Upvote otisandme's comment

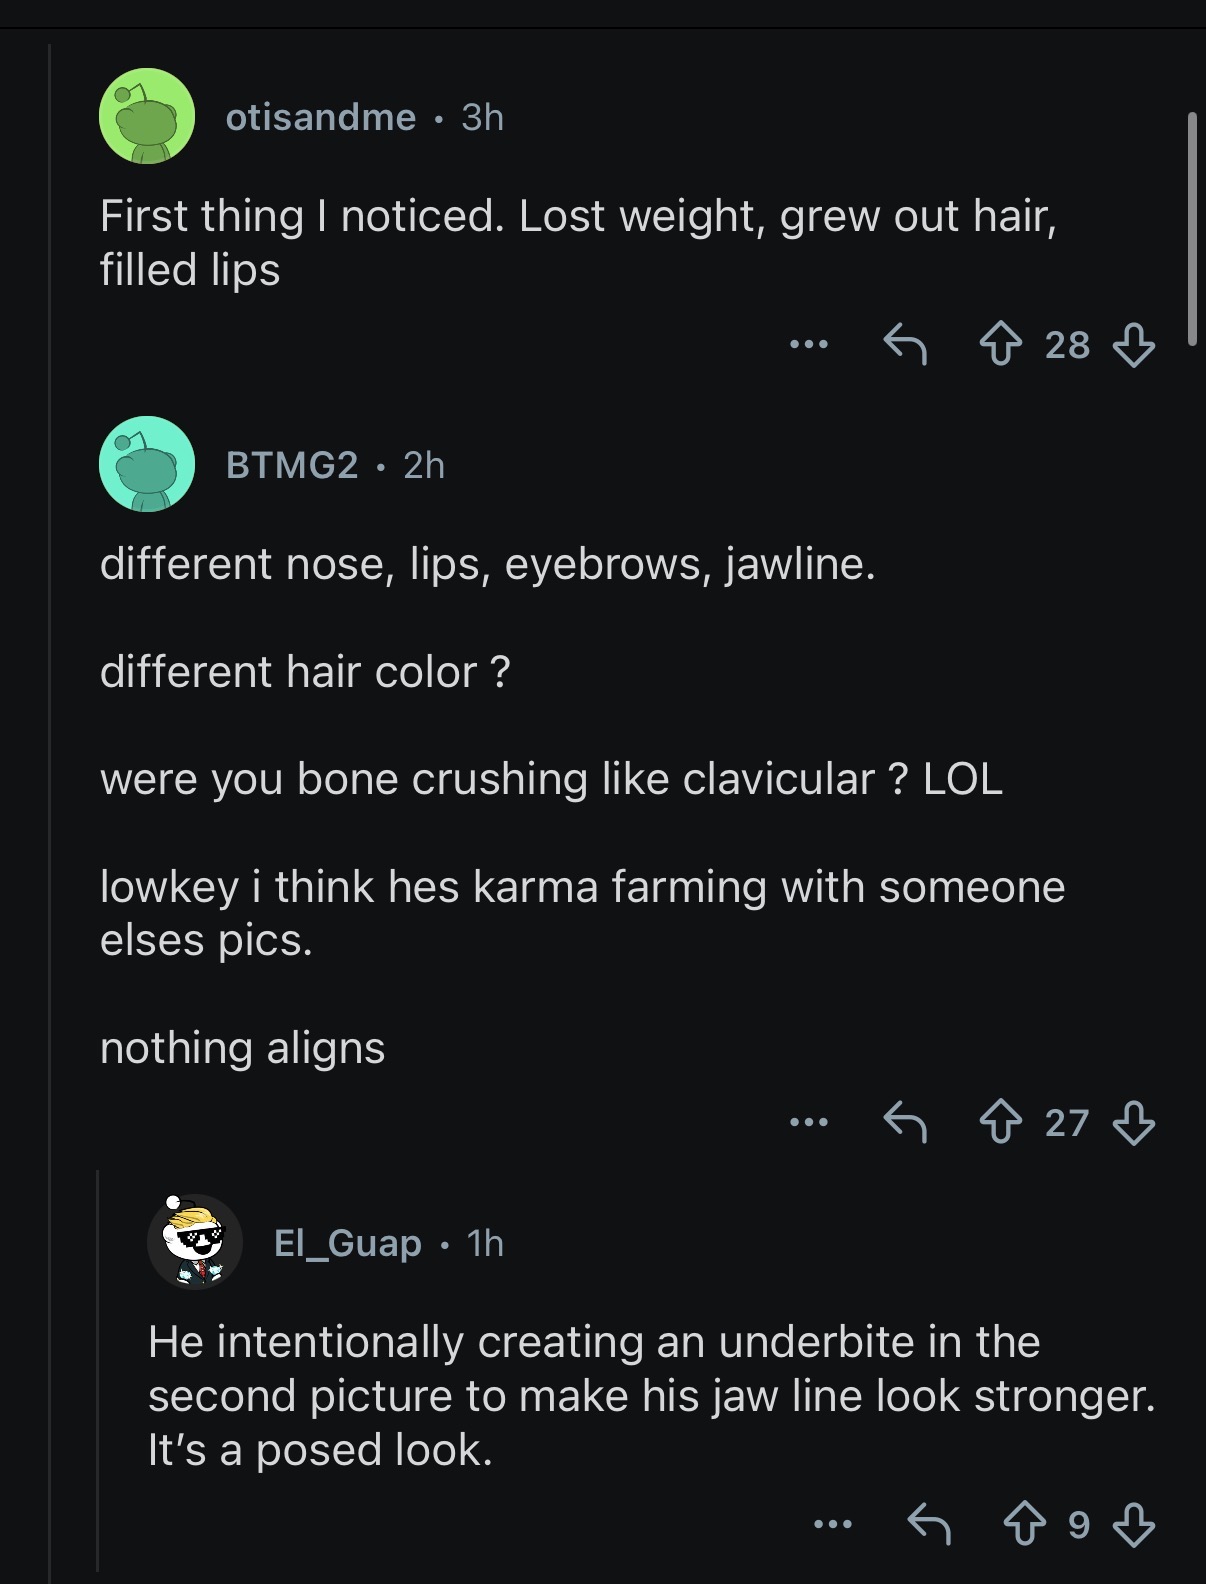coord(1001,345)
